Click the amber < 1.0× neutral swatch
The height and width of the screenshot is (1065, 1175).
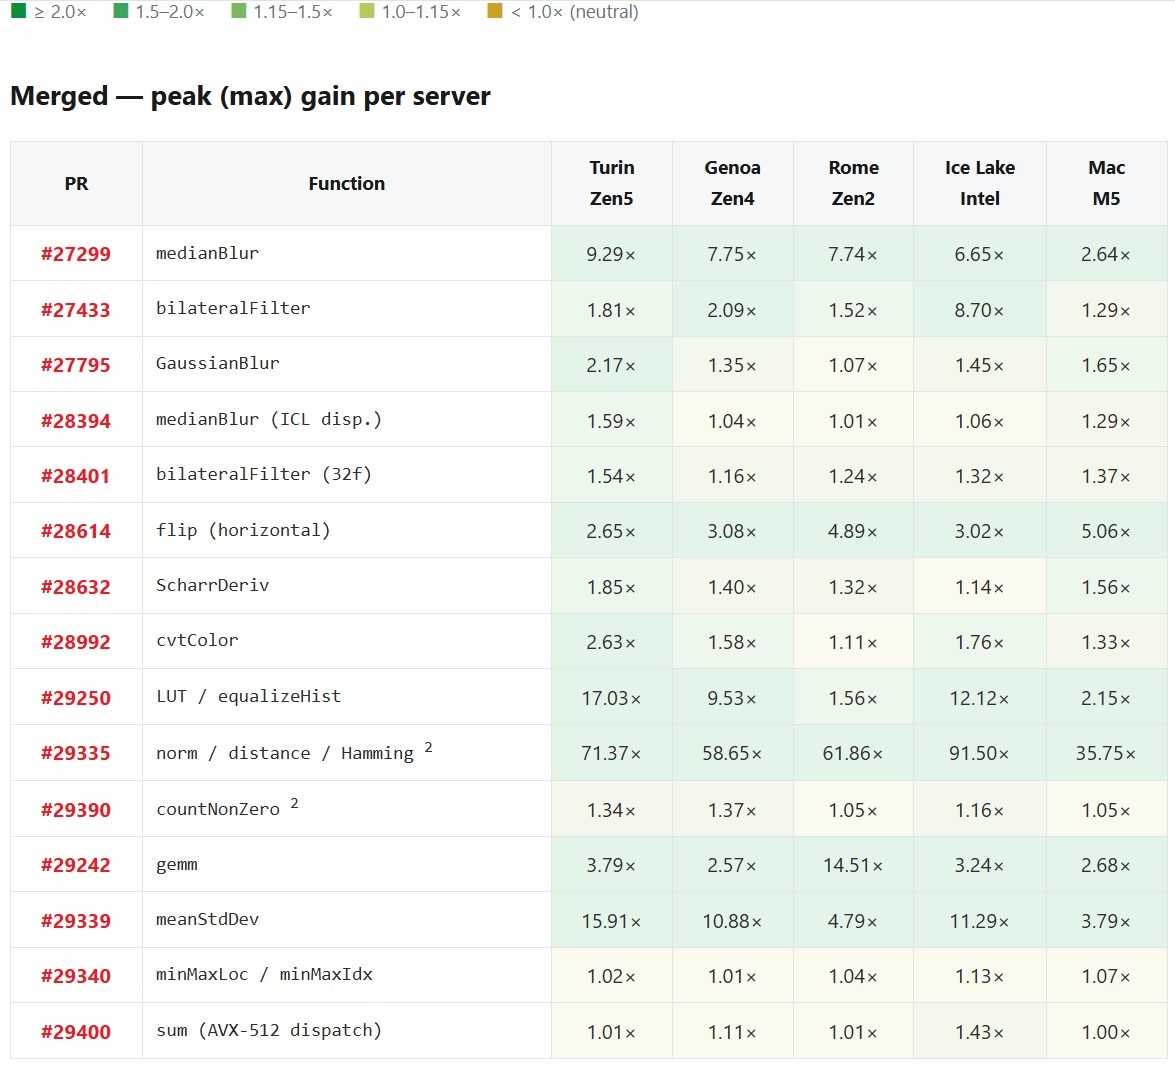click(495, 10)
